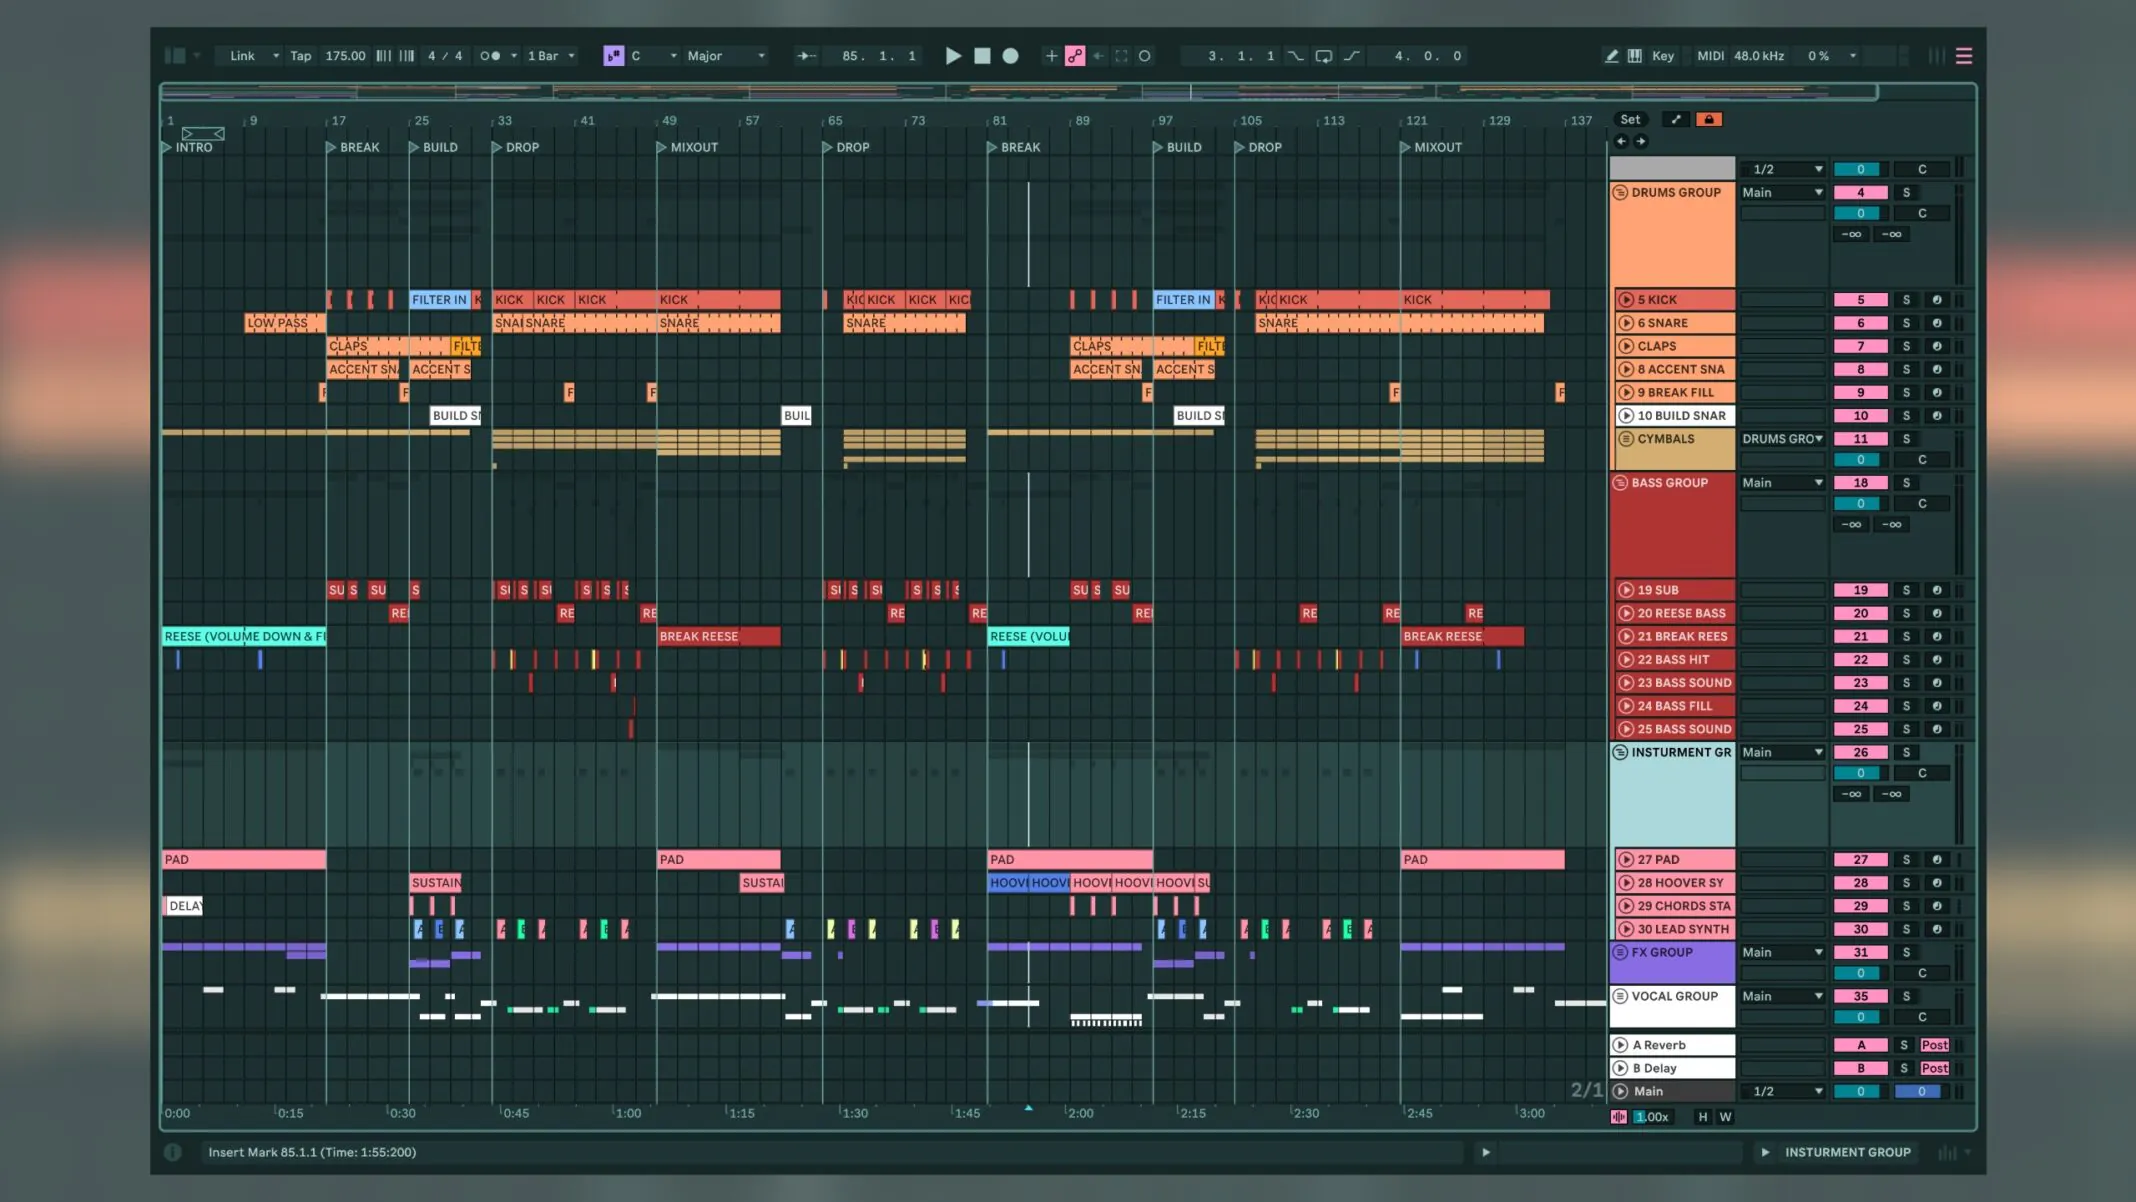Solo the 5 KICK track
The width and height of the screenshot is (2136, 1202).
(x=1906, y=300)
